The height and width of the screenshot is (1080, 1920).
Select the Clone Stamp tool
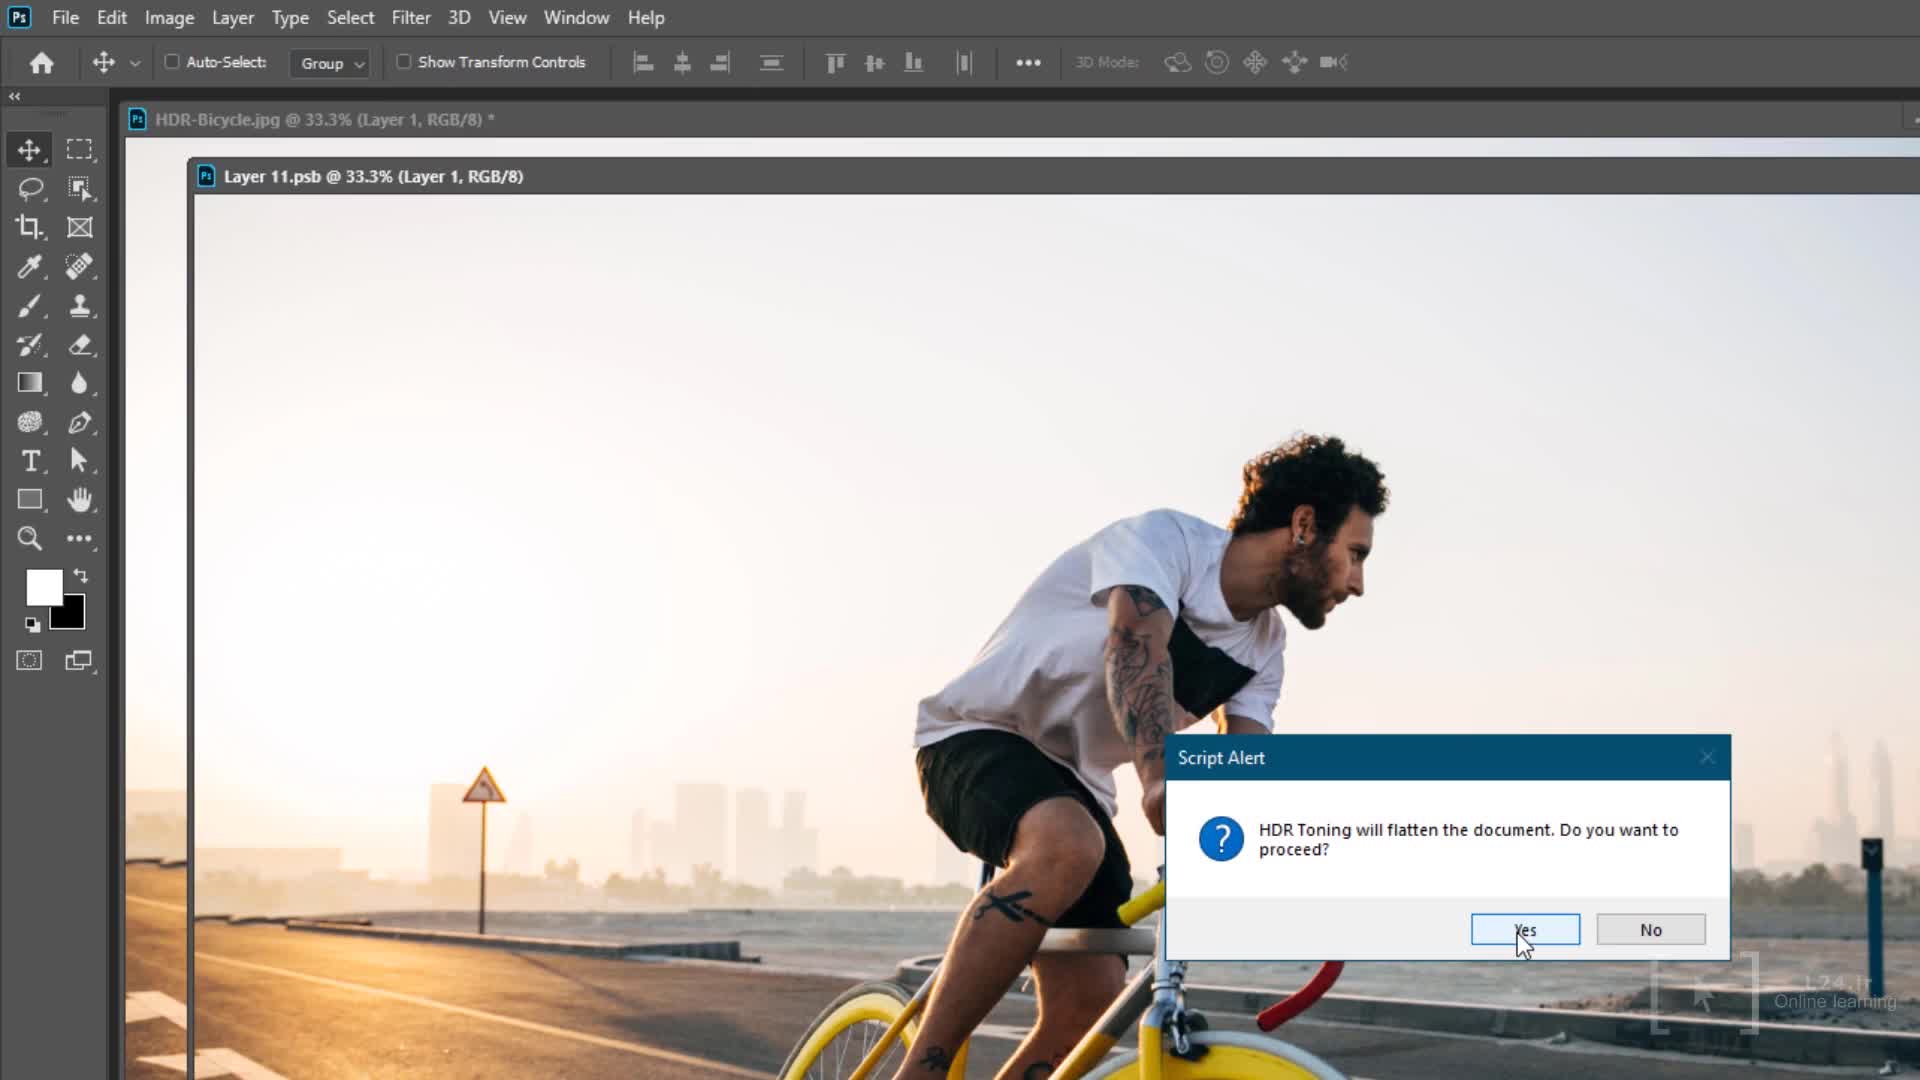tap(80, 306)
